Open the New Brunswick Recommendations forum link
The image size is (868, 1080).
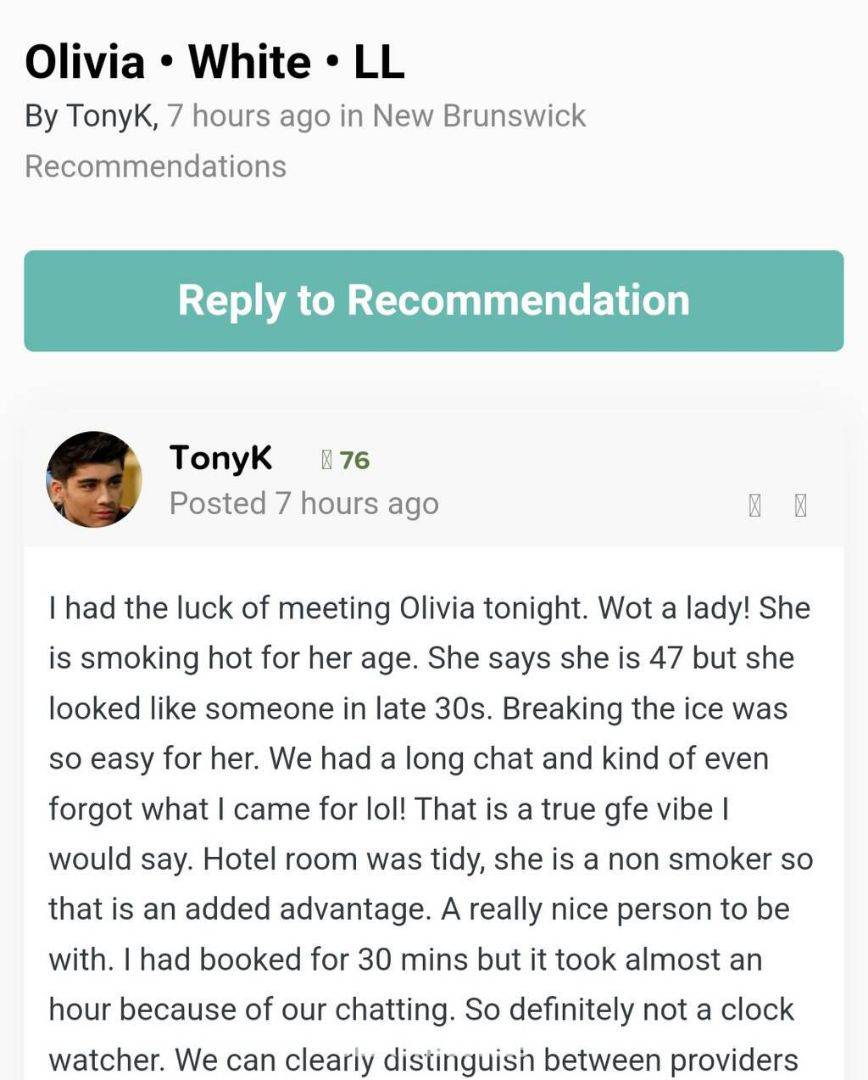[478, 116]
